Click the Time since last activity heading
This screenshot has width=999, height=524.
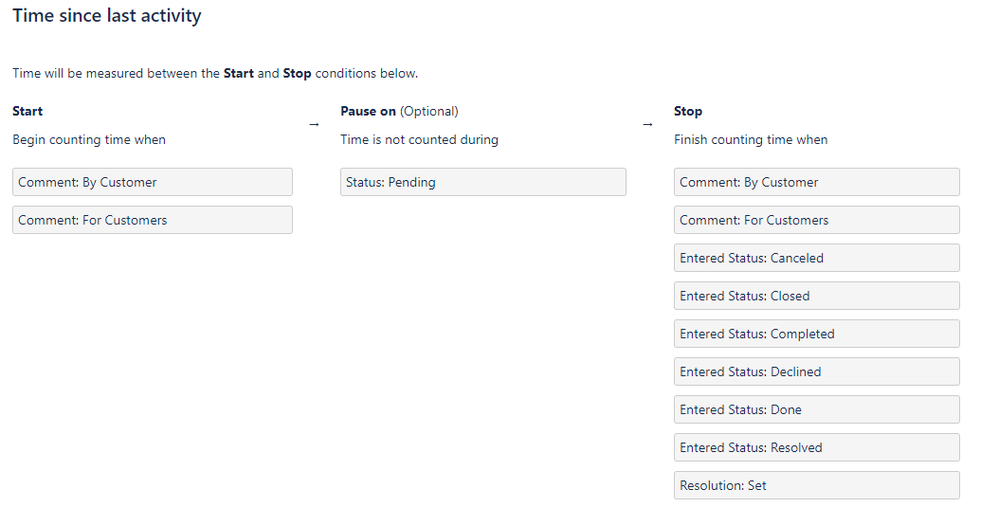click(107, 15)
